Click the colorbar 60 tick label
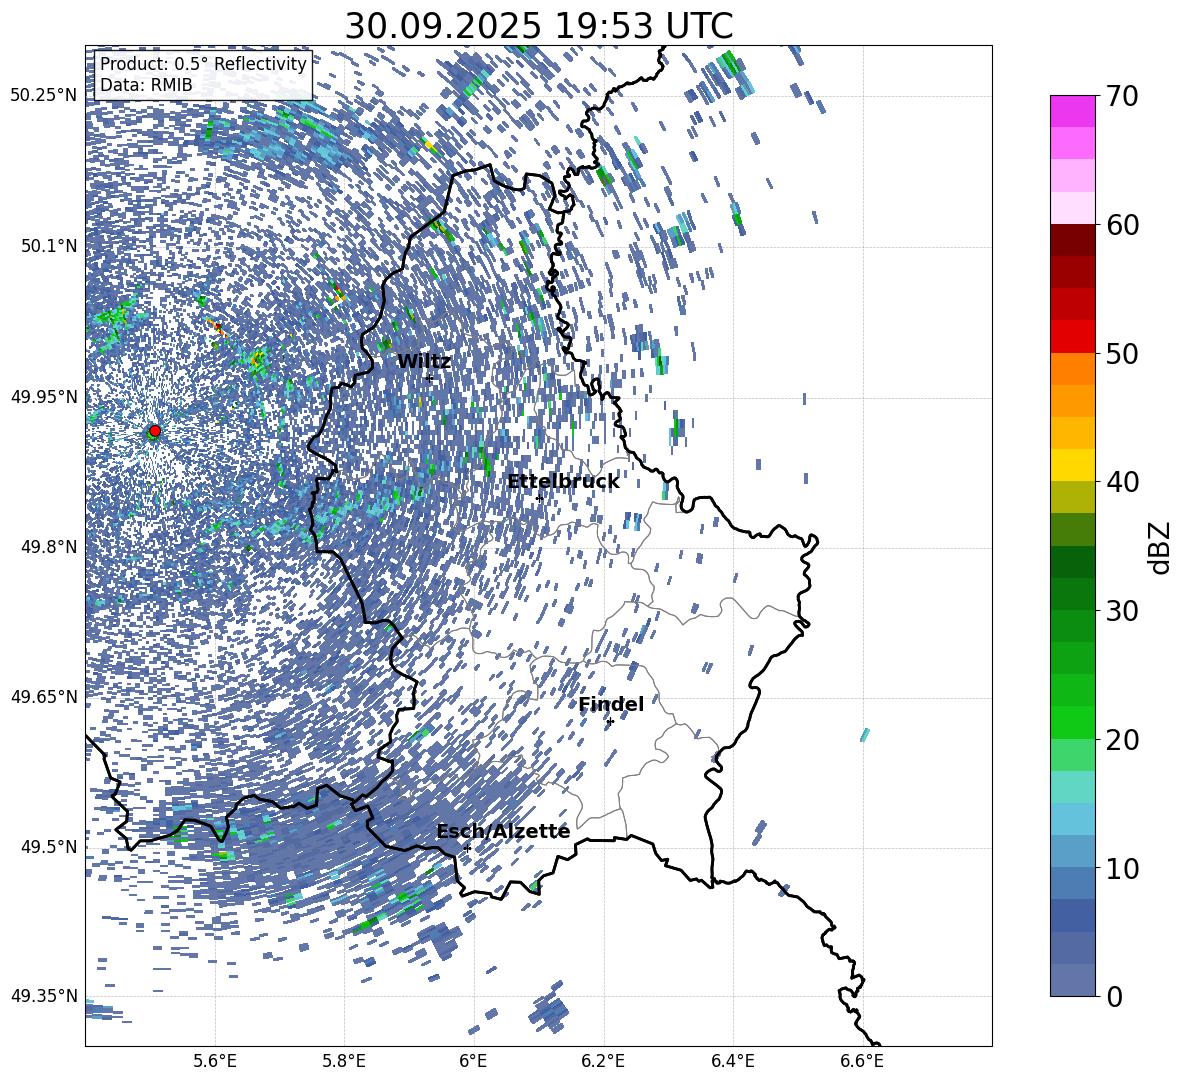The image size is (1184, 1081). [1123, 225]
